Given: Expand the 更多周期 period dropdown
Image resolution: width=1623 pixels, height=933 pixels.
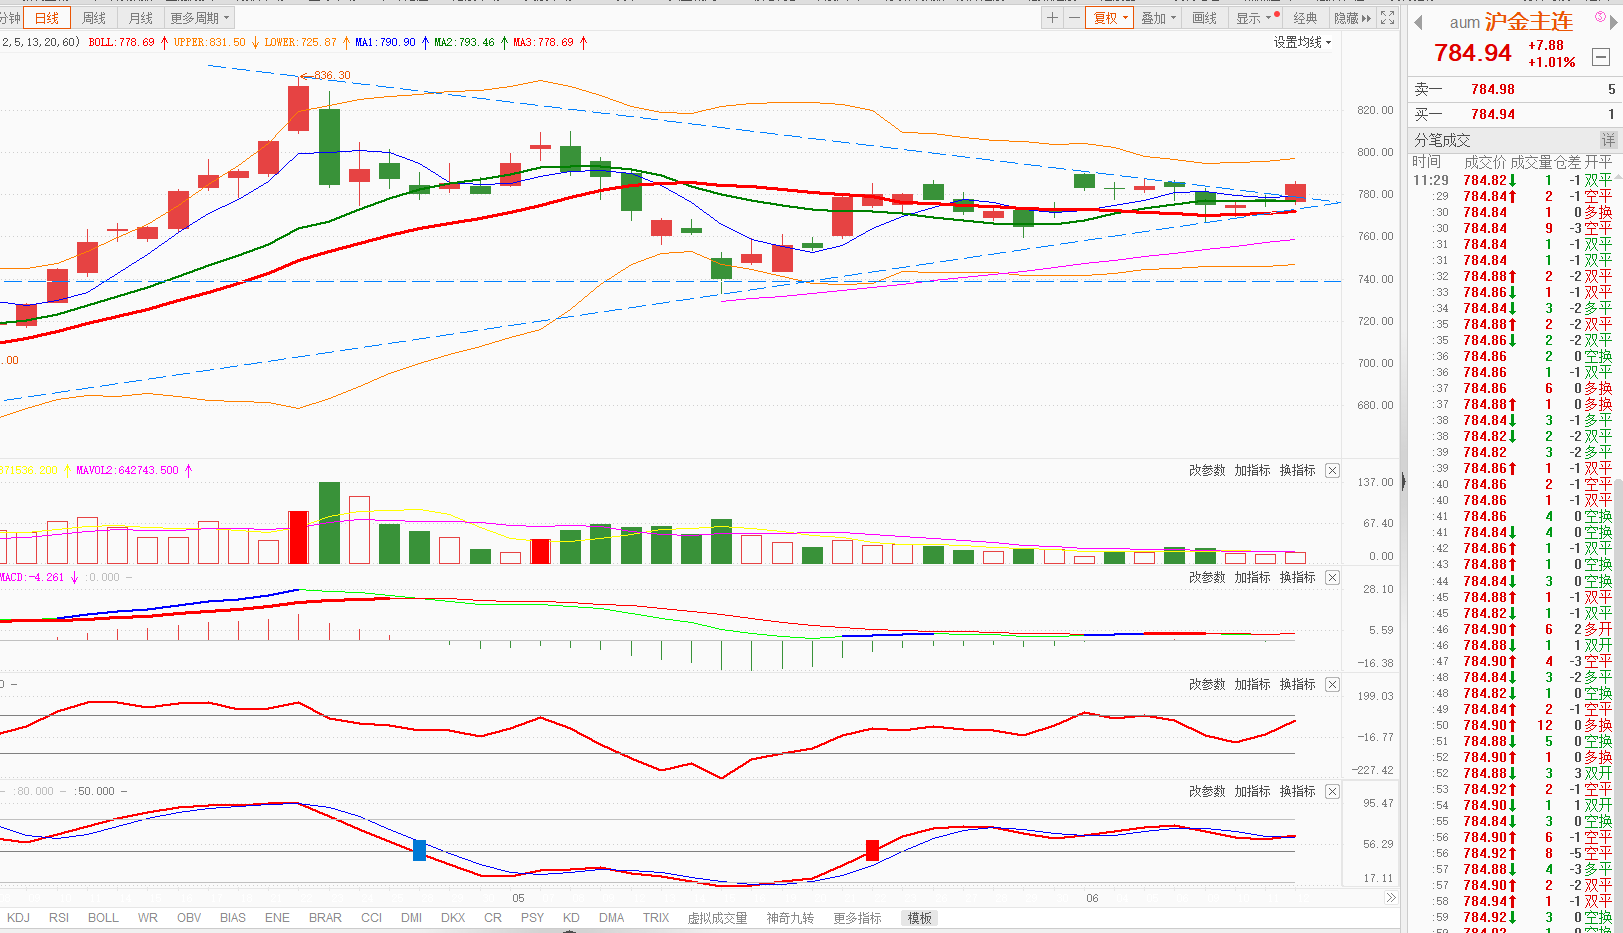Looking at the screenshot, I should click(x=199, y=18).
